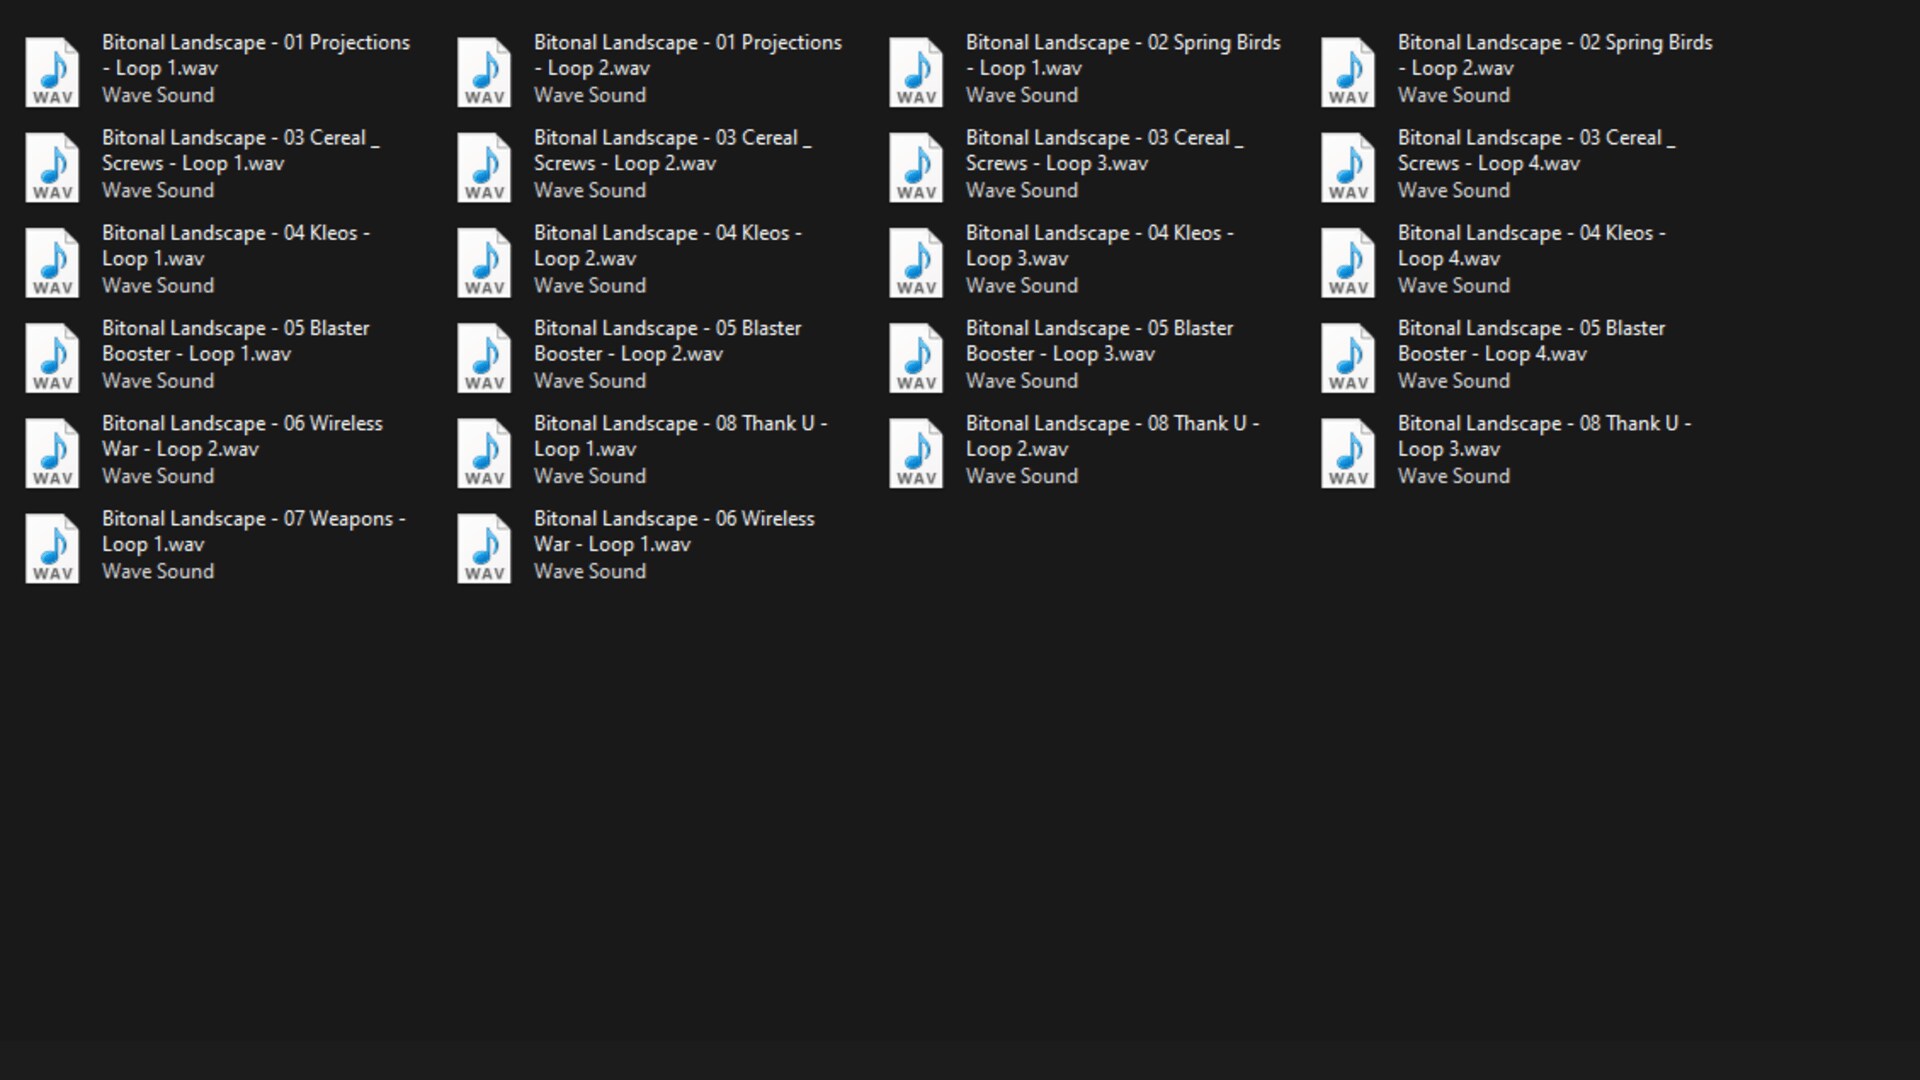Click 02 Spring Birds Loop 2 icon
The image size is (1920, 1080).
coord(1348,71)
